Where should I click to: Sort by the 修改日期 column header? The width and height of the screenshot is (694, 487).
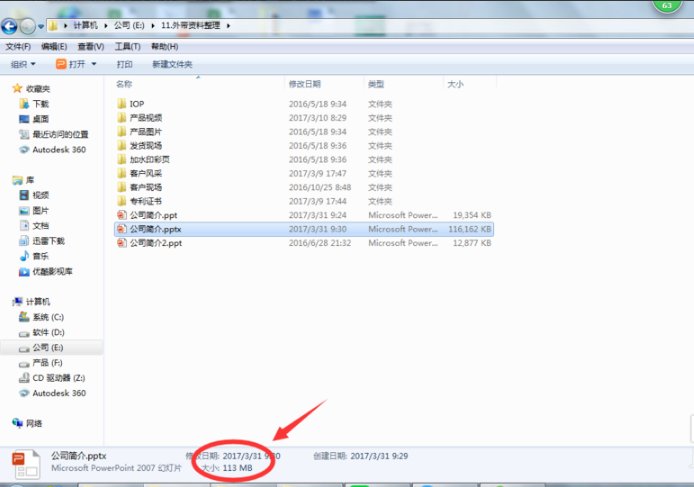coord(305,84)
